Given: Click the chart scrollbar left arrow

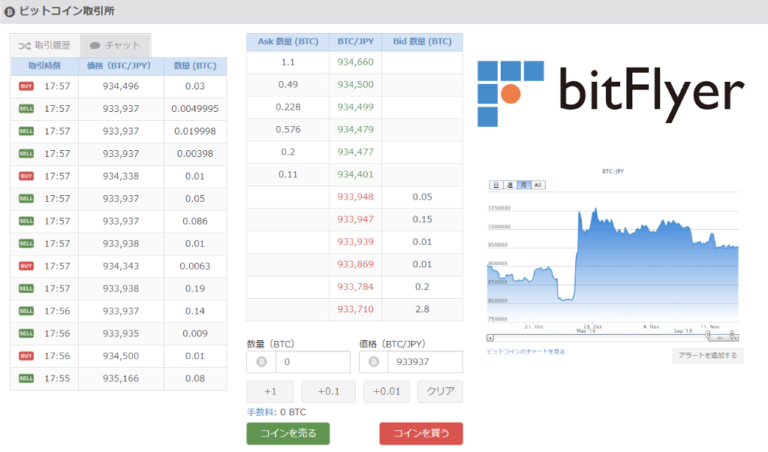Looking at the screenshot, I should (490, 338).
